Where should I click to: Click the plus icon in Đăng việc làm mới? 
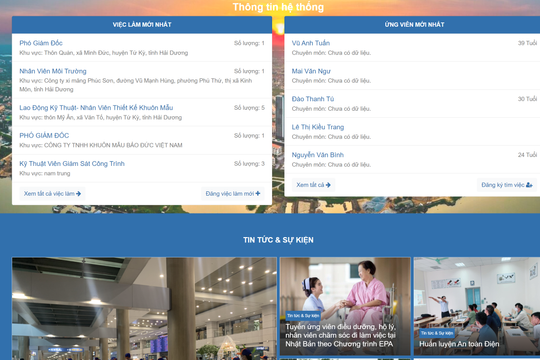[258, 193]
